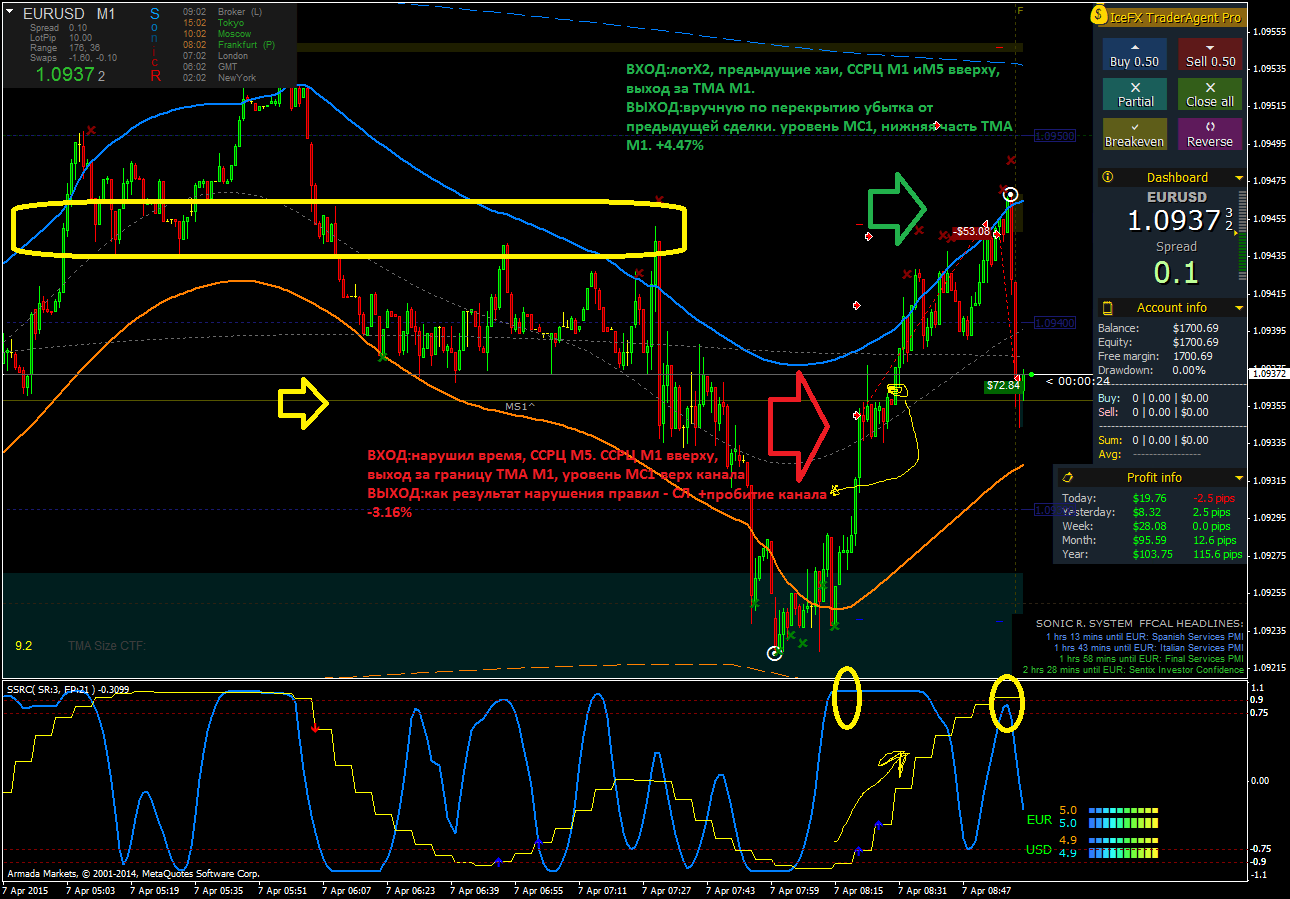The image size is (1290, 899).
Task: Click the 1.09500 horizontal level label
Action: [x=1054, y=135]
